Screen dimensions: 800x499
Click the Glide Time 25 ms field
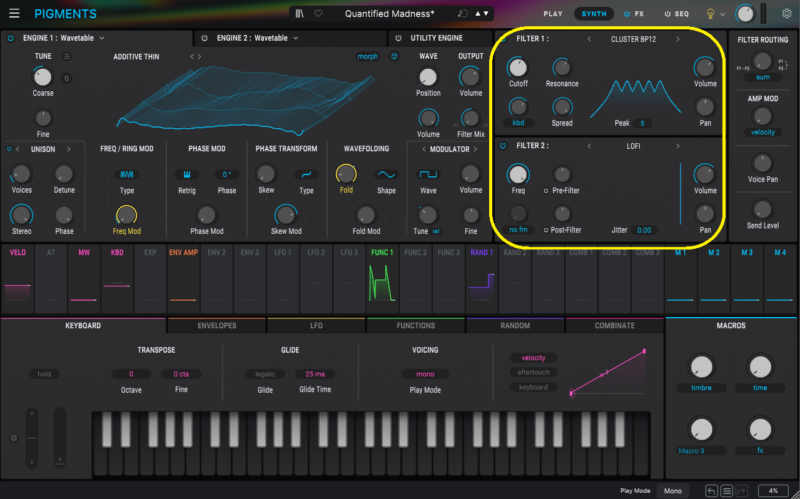tap(315, 374)
